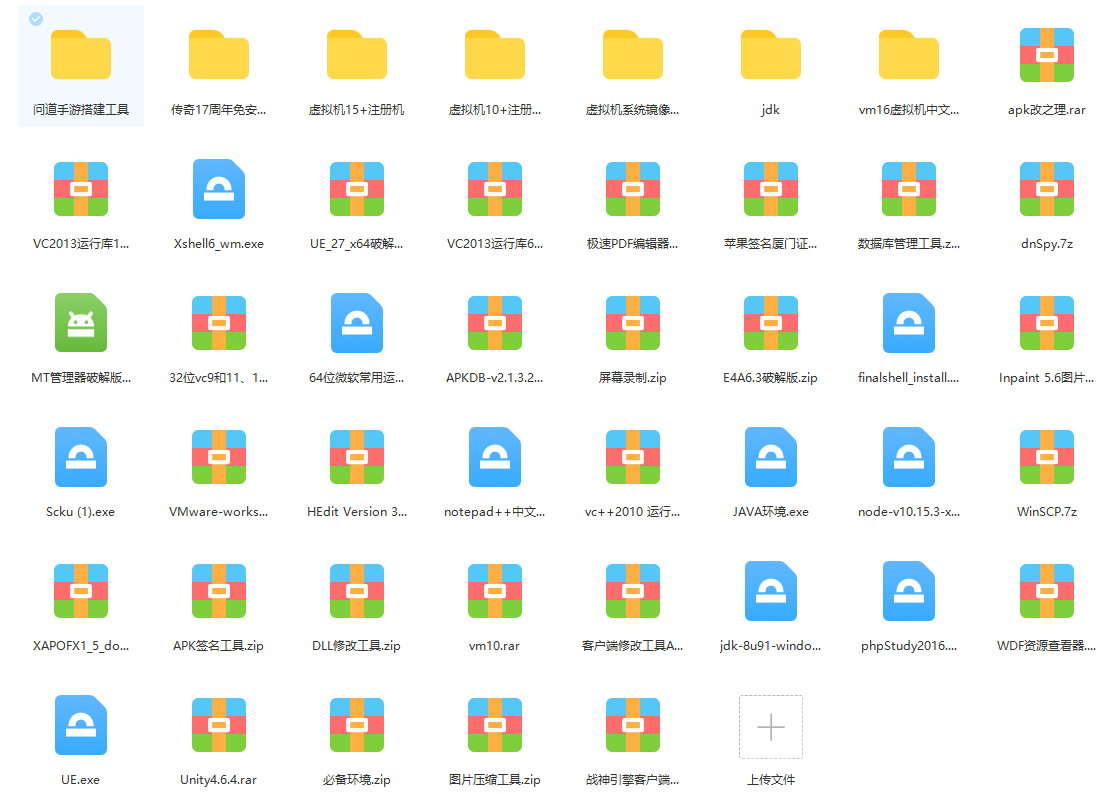Click the plus box to upload a file
Image resolution: width=1117 pixels, height=794 pixels.
tap(771, 727)
